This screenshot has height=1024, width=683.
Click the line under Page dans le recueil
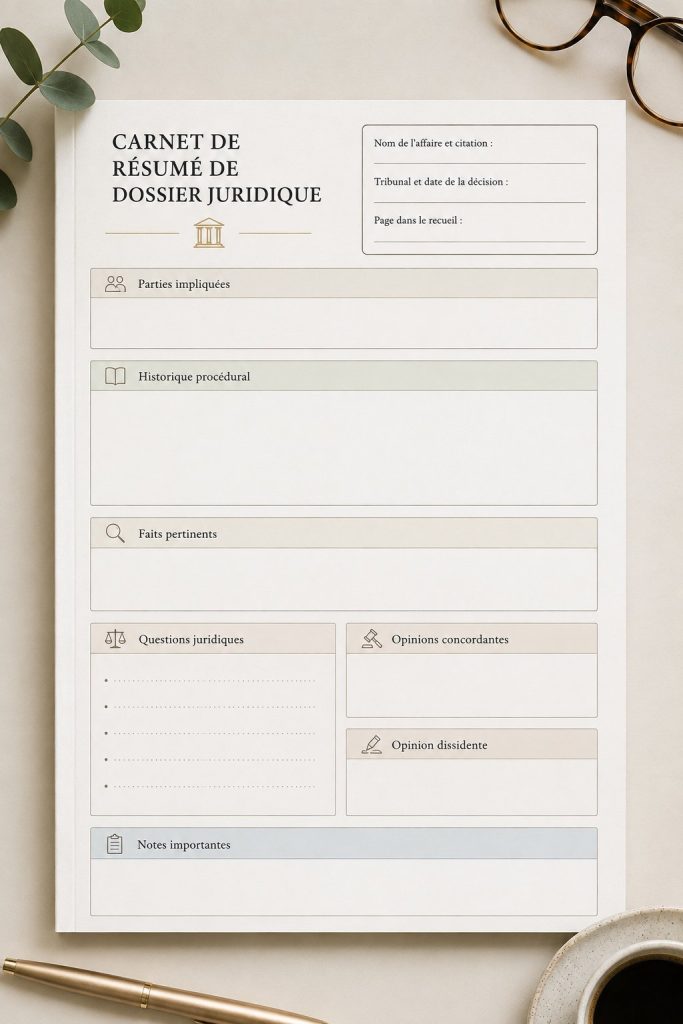coord(480,242)
